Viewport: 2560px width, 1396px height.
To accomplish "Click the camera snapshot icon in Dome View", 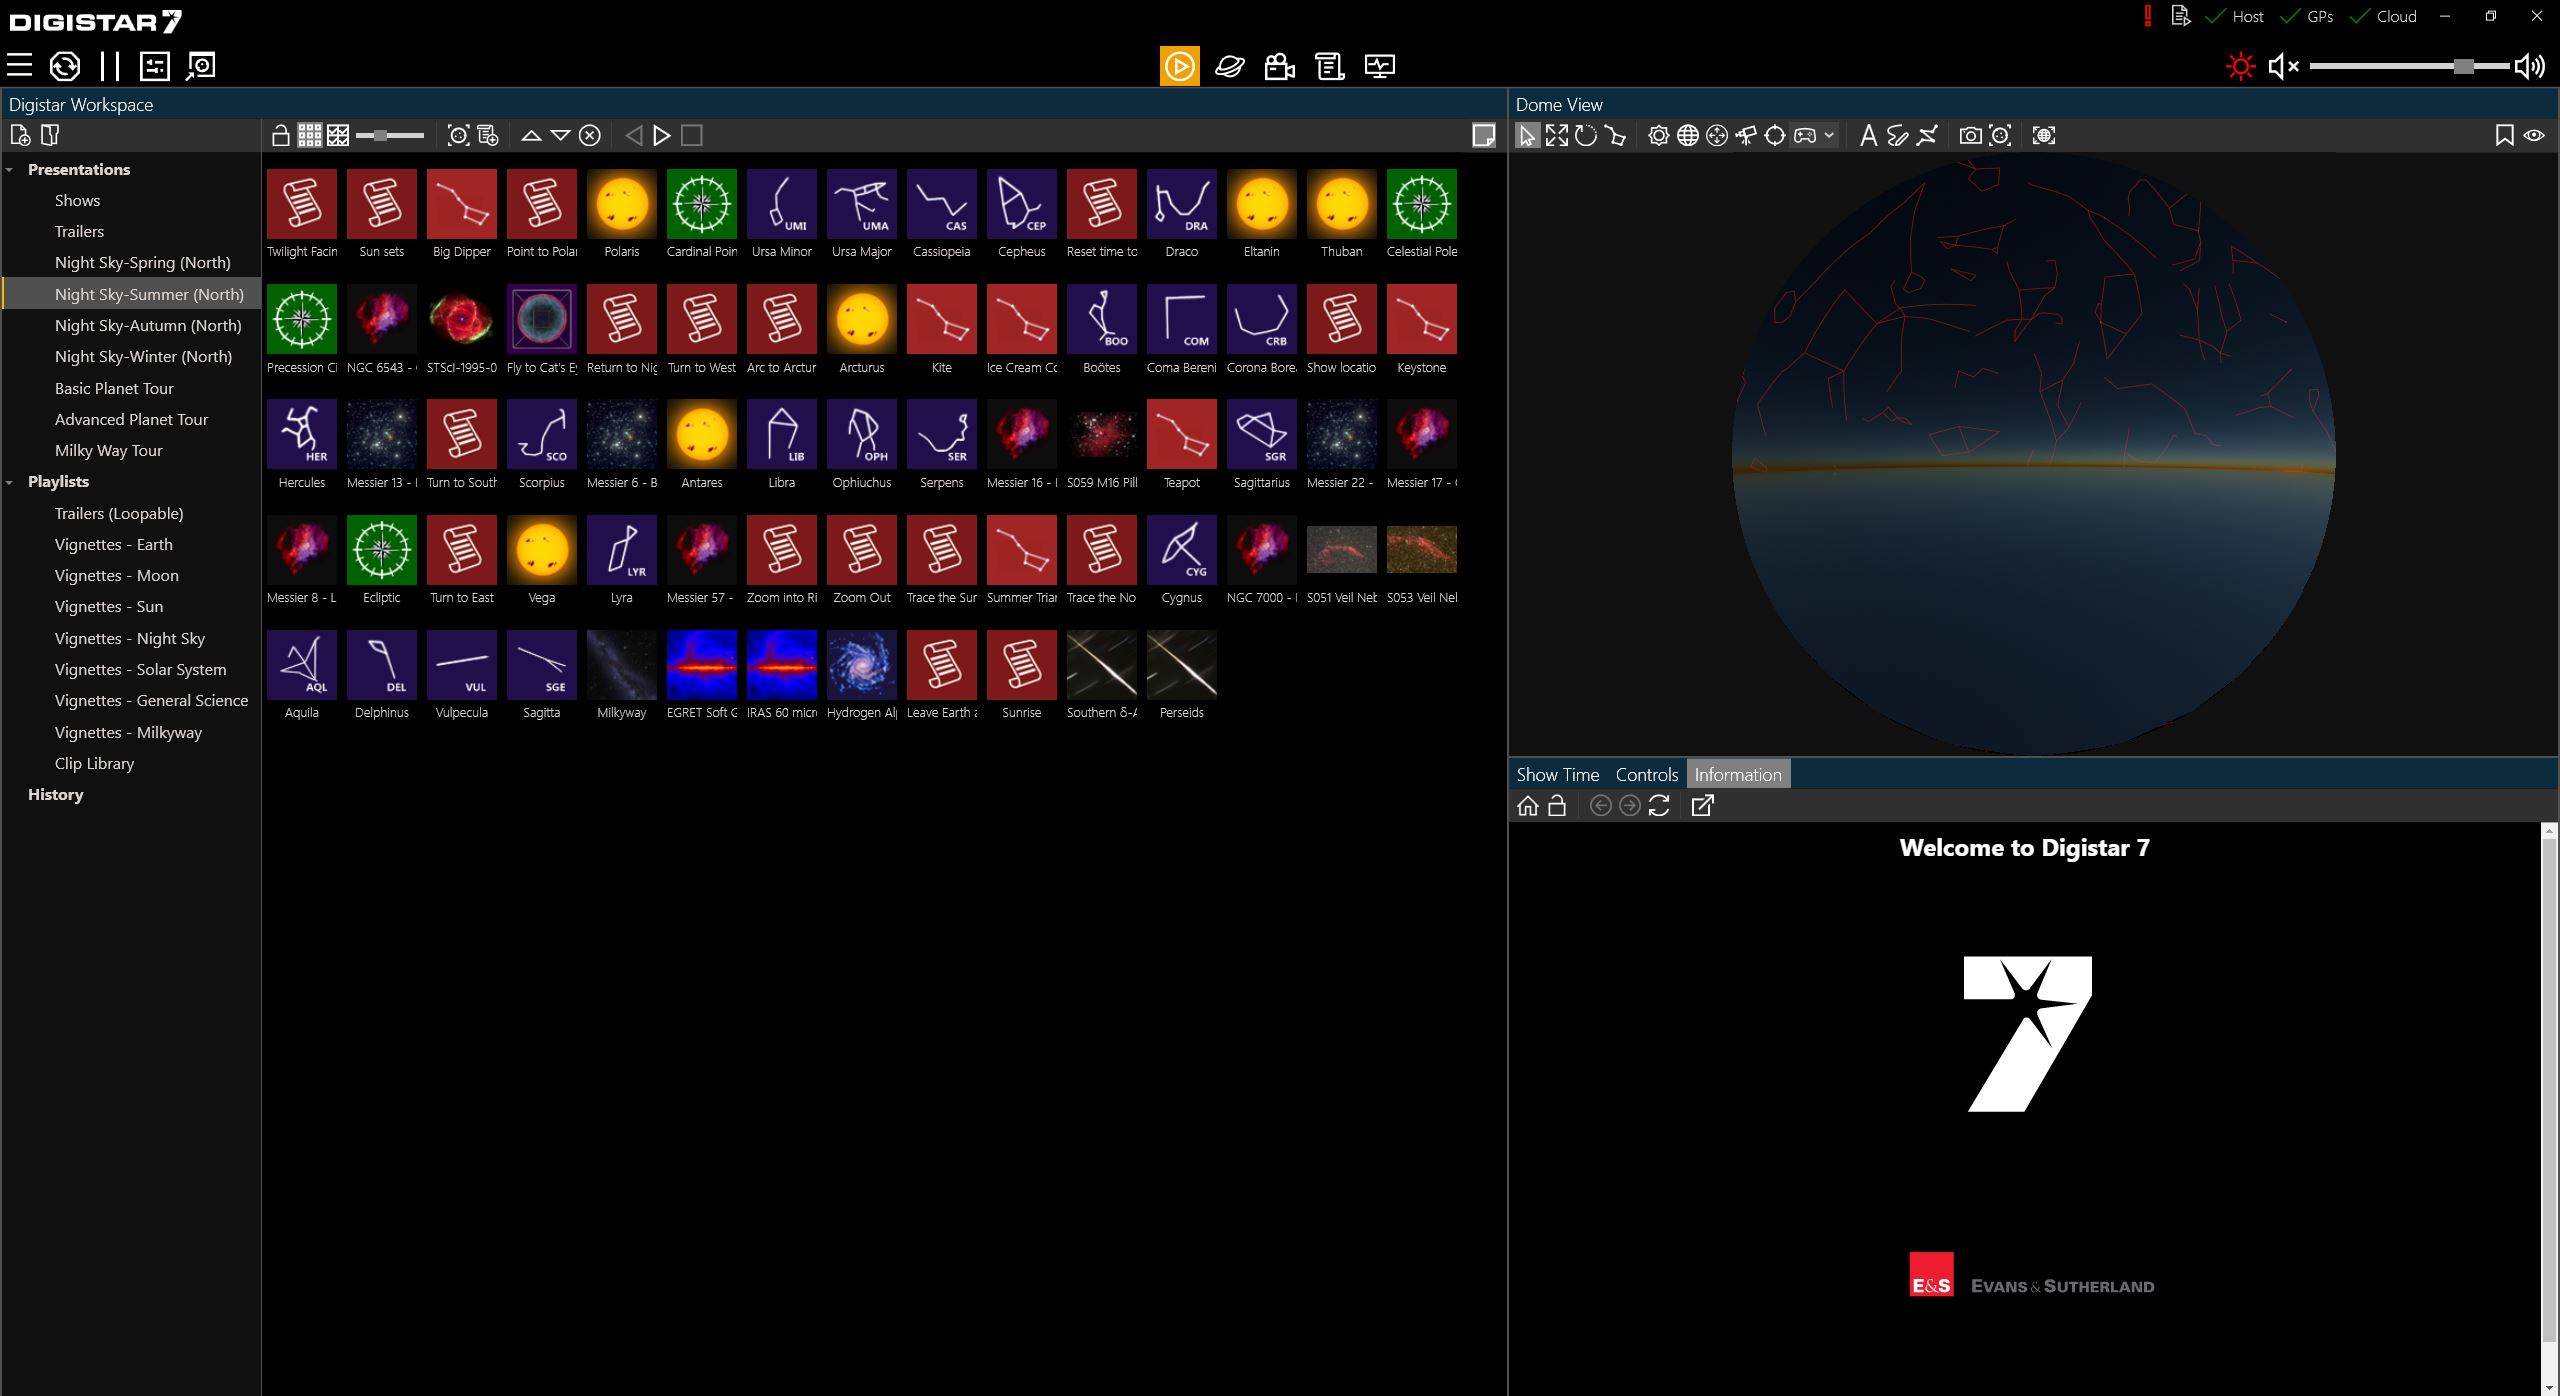I will click(x=1971, y=135).
